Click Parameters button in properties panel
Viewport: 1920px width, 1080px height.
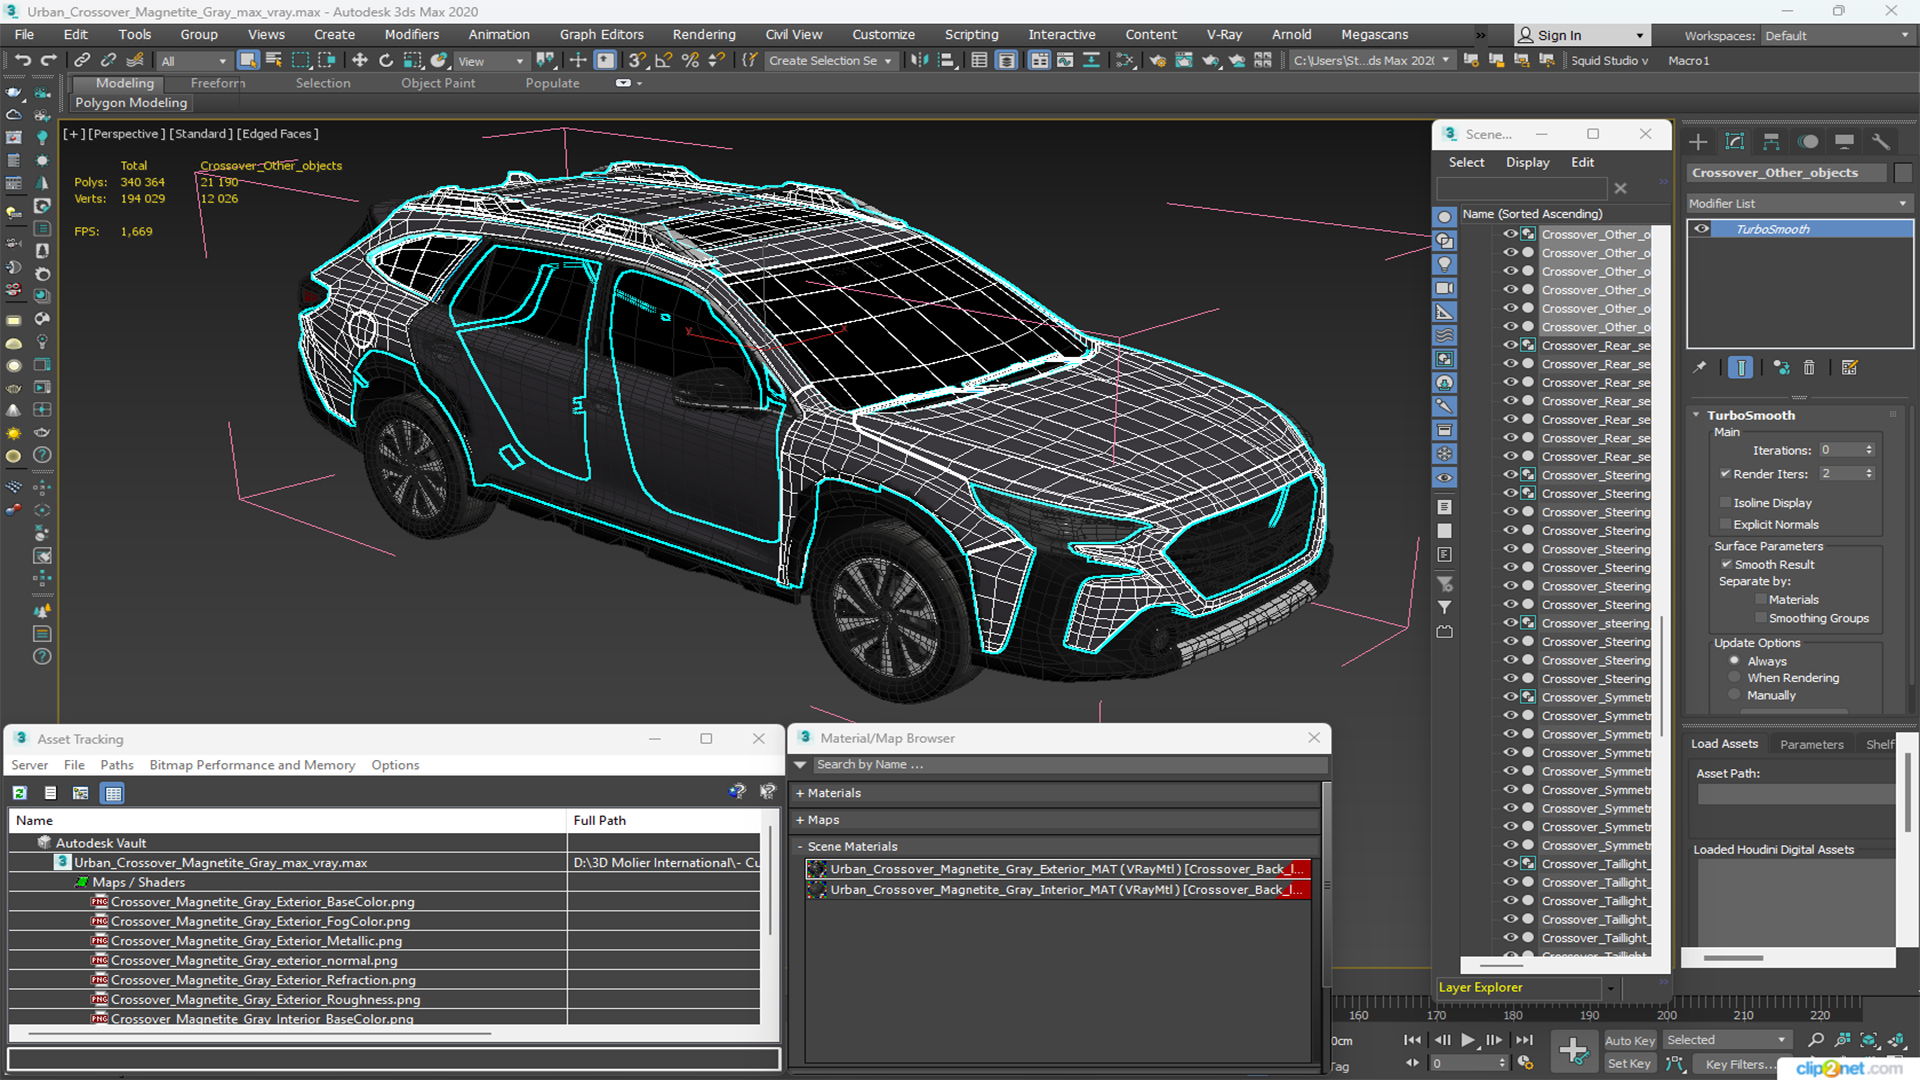point(1812,744)
